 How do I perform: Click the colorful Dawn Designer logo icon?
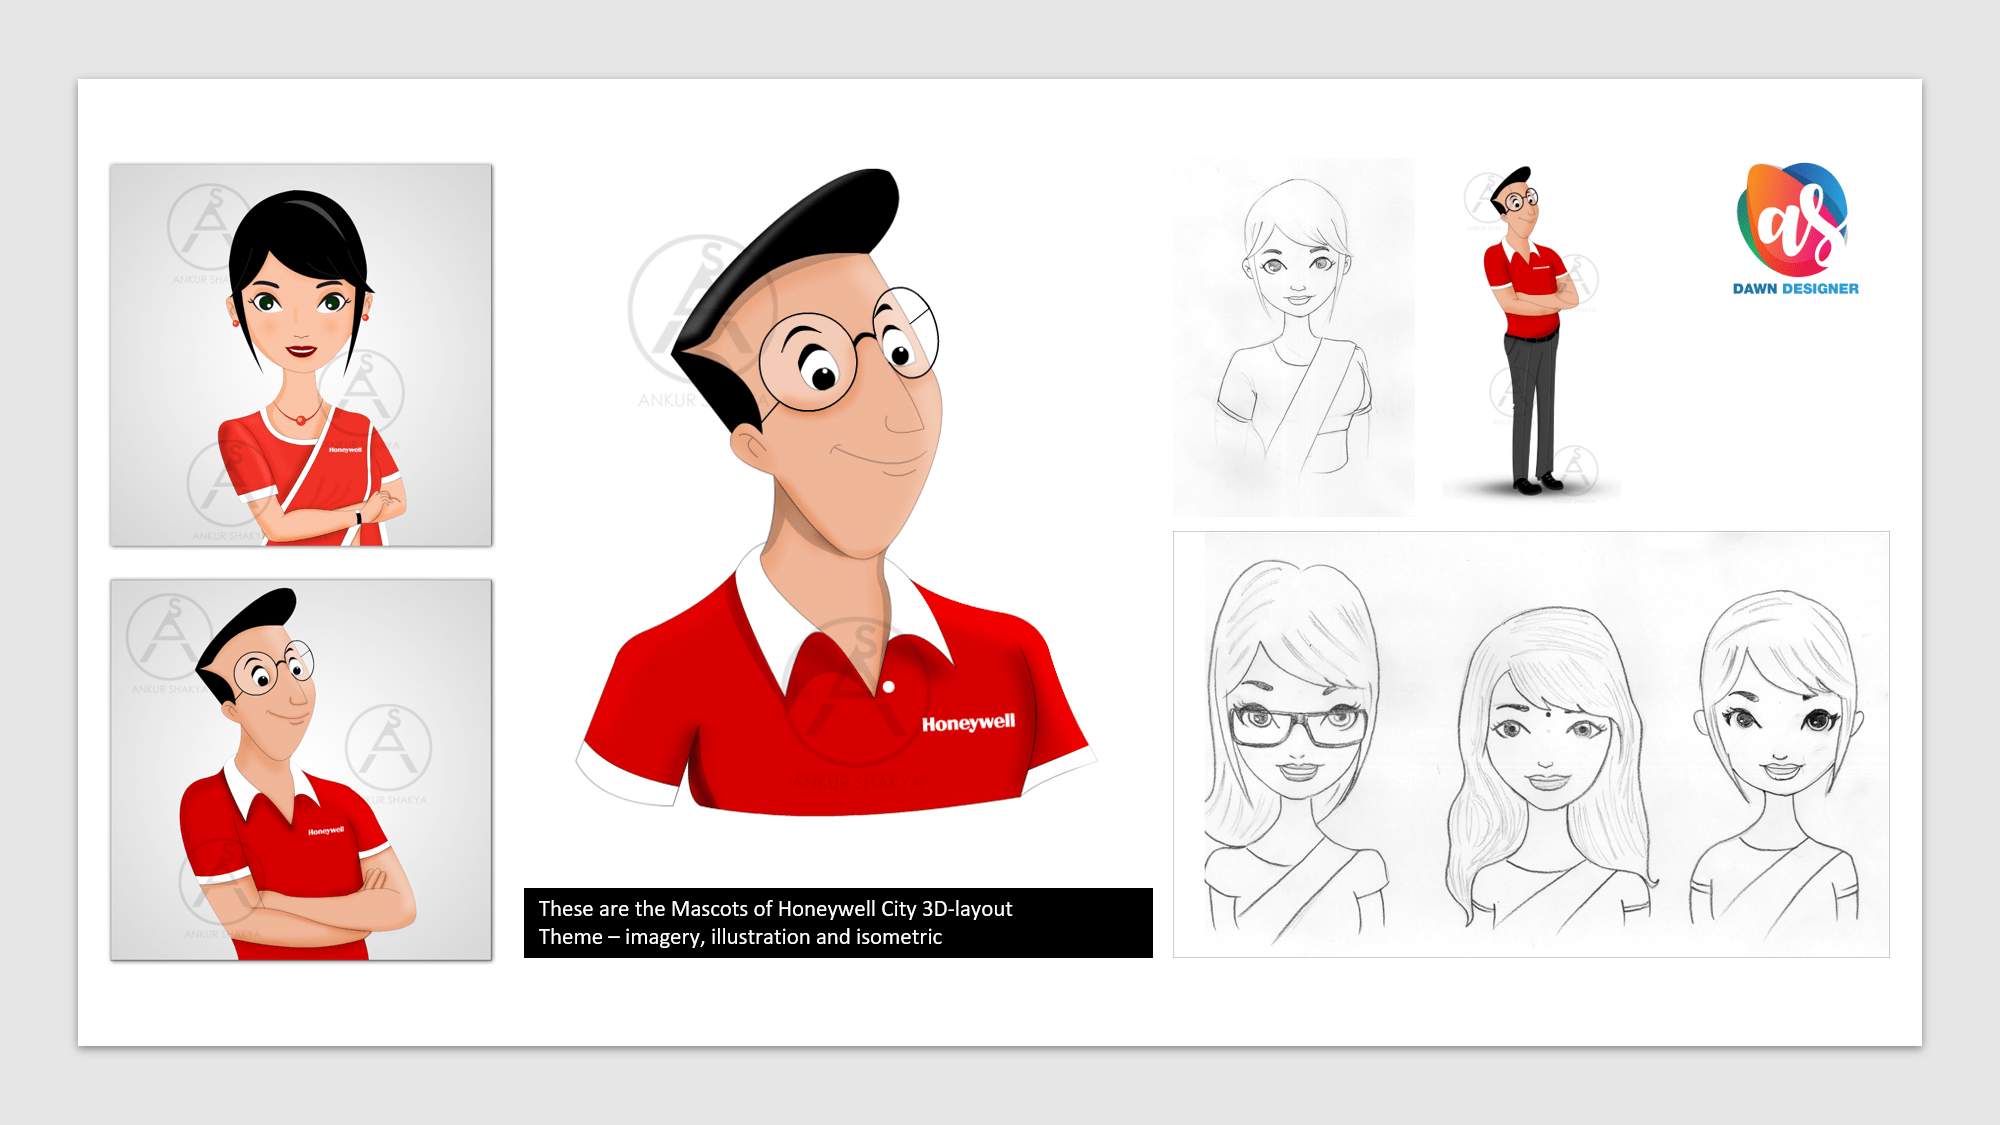click(x=1794, y=220)
